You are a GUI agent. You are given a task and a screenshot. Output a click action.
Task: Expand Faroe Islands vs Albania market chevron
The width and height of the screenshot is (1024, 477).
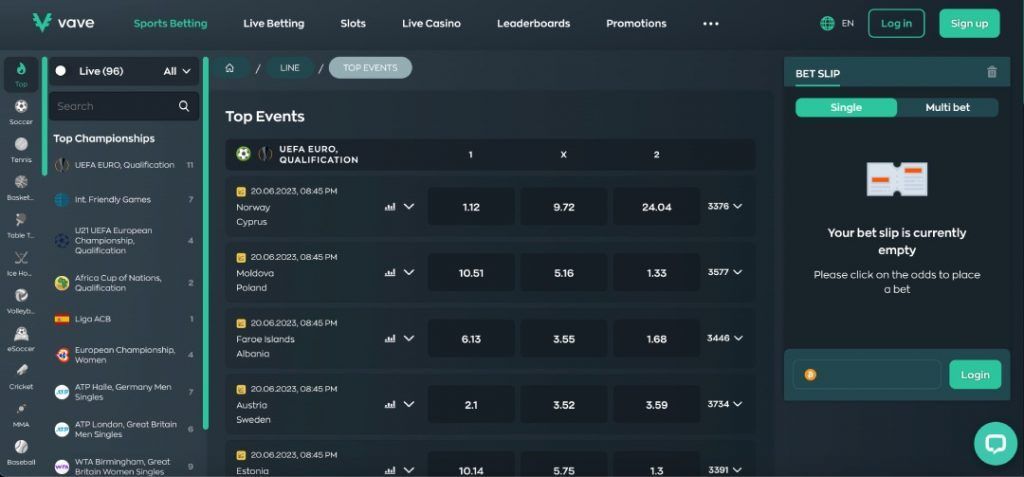coord(409,338)
